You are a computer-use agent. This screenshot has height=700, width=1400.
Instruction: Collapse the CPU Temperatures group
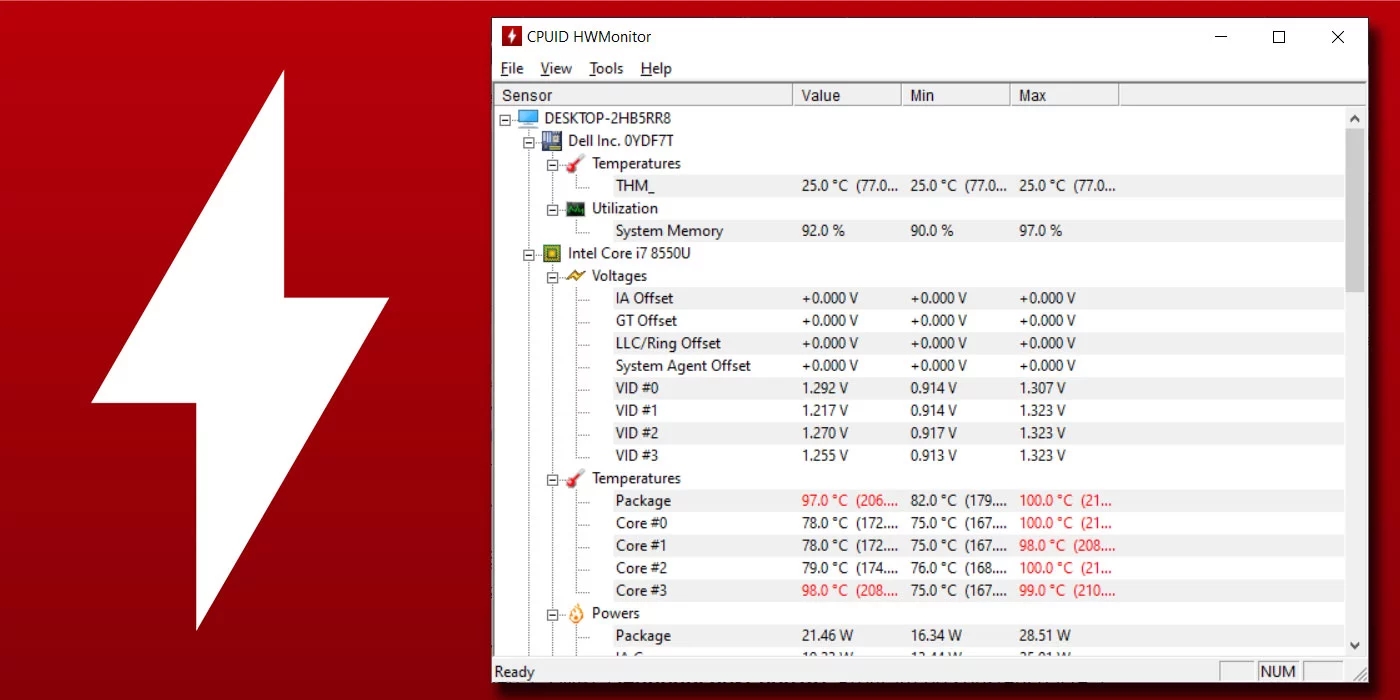coord(552,479)
